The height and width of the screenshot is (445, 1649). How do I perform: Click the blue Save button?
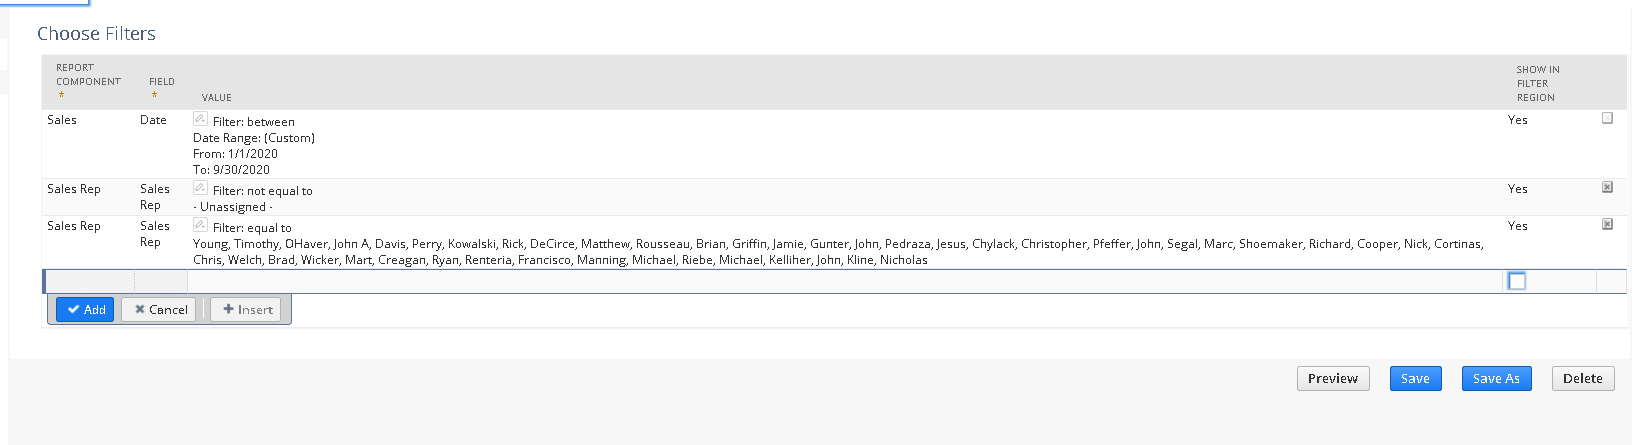pyautogui.click(x=1415, y=379)
